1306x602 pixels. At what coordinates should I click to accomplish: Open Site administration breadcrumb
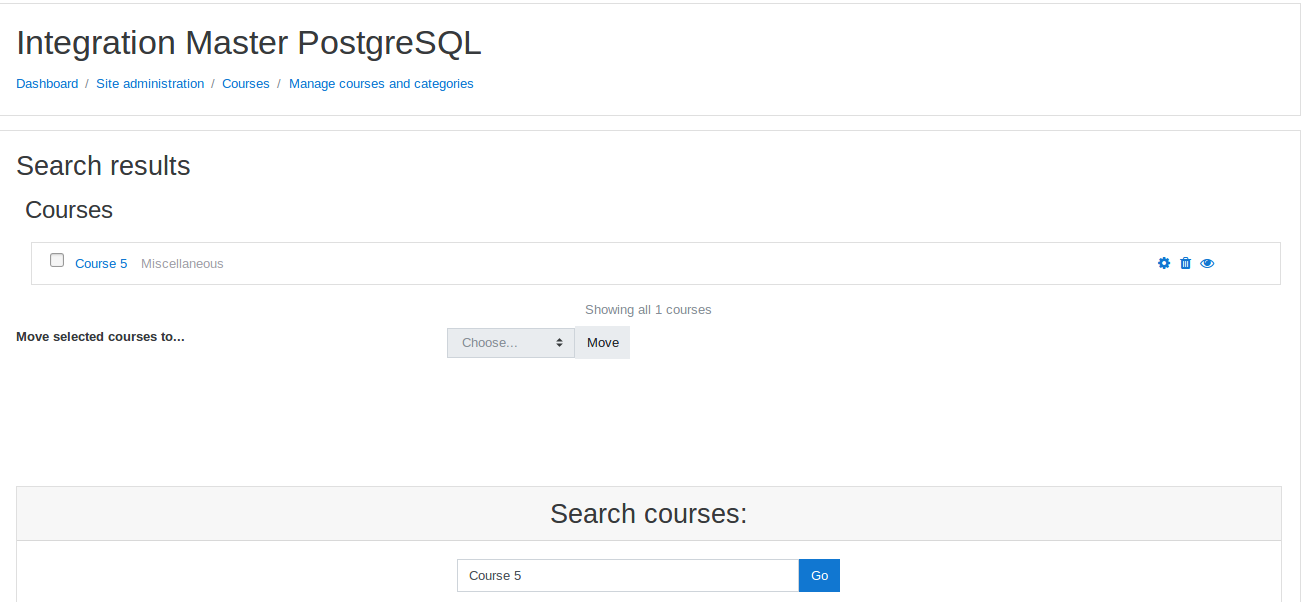[x=150, y=84]
